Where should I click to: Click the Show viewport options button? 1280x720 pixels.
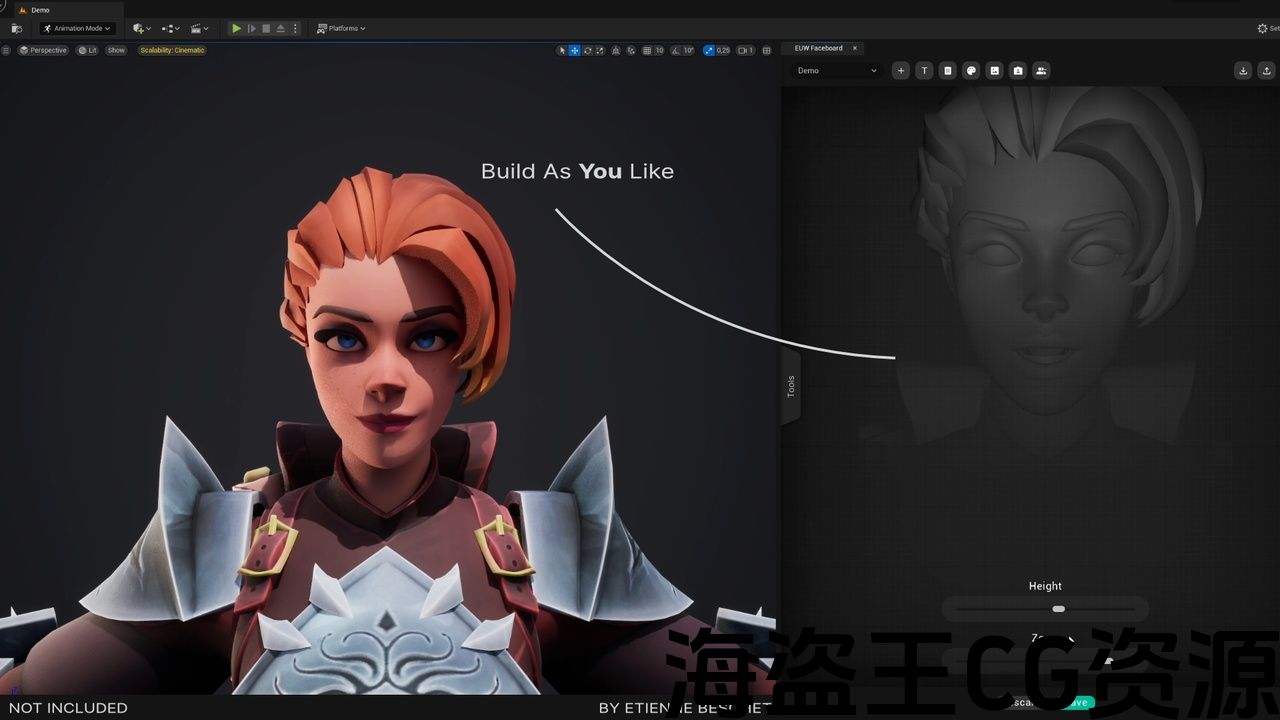click(x=117, y=50)
